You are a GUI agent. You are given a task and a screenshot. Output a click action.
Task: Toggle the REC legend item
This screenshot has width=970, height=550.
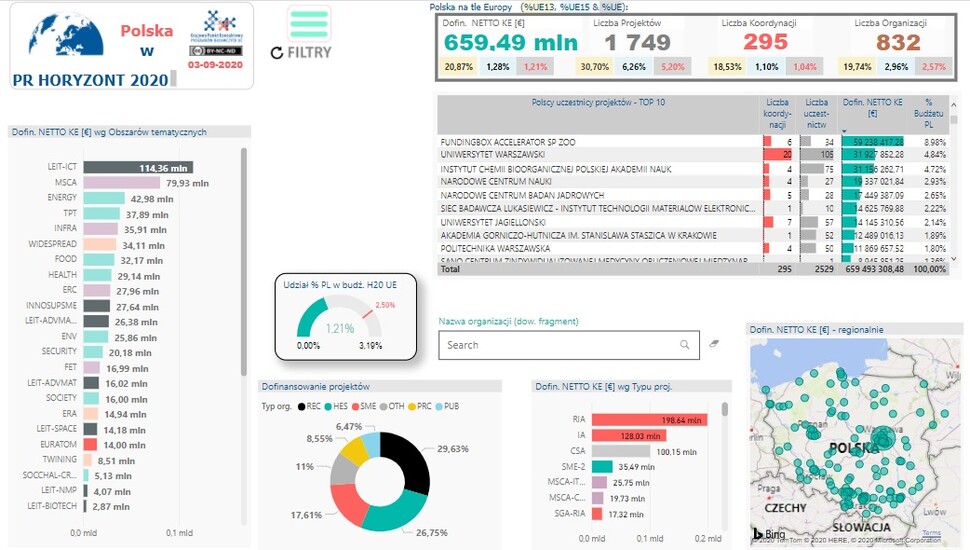pyautogui.click(x=313, y=406)
